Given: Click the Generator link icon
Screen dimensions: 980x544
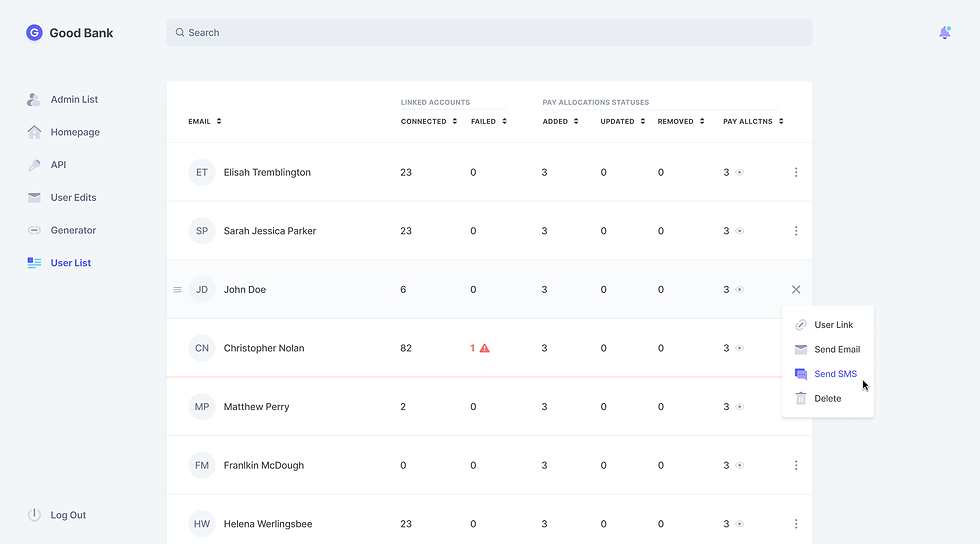Looking at the screenshot, I should (34, 230).
